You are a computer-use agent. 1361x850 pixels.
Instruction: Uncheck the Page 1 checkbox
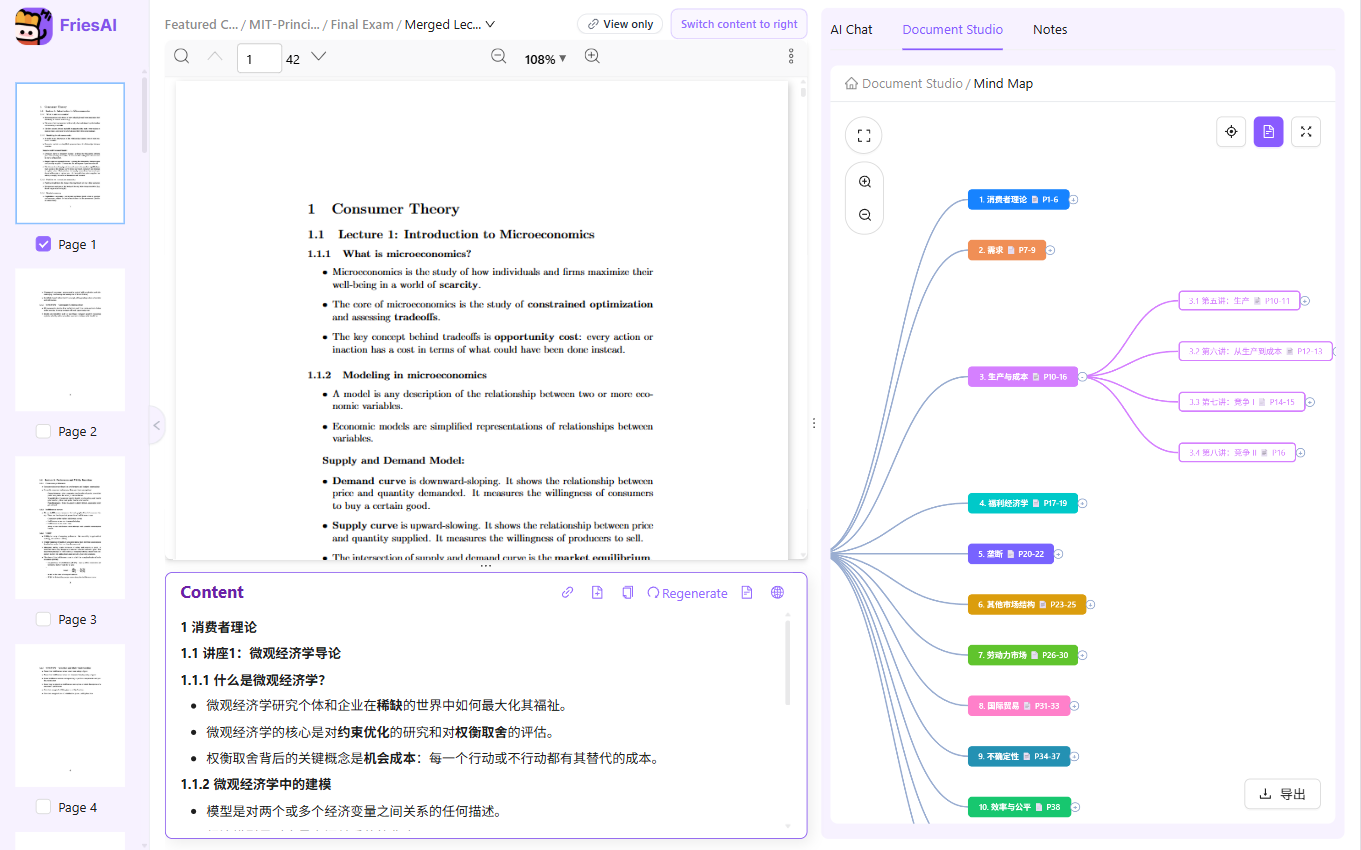click(43, 244)
